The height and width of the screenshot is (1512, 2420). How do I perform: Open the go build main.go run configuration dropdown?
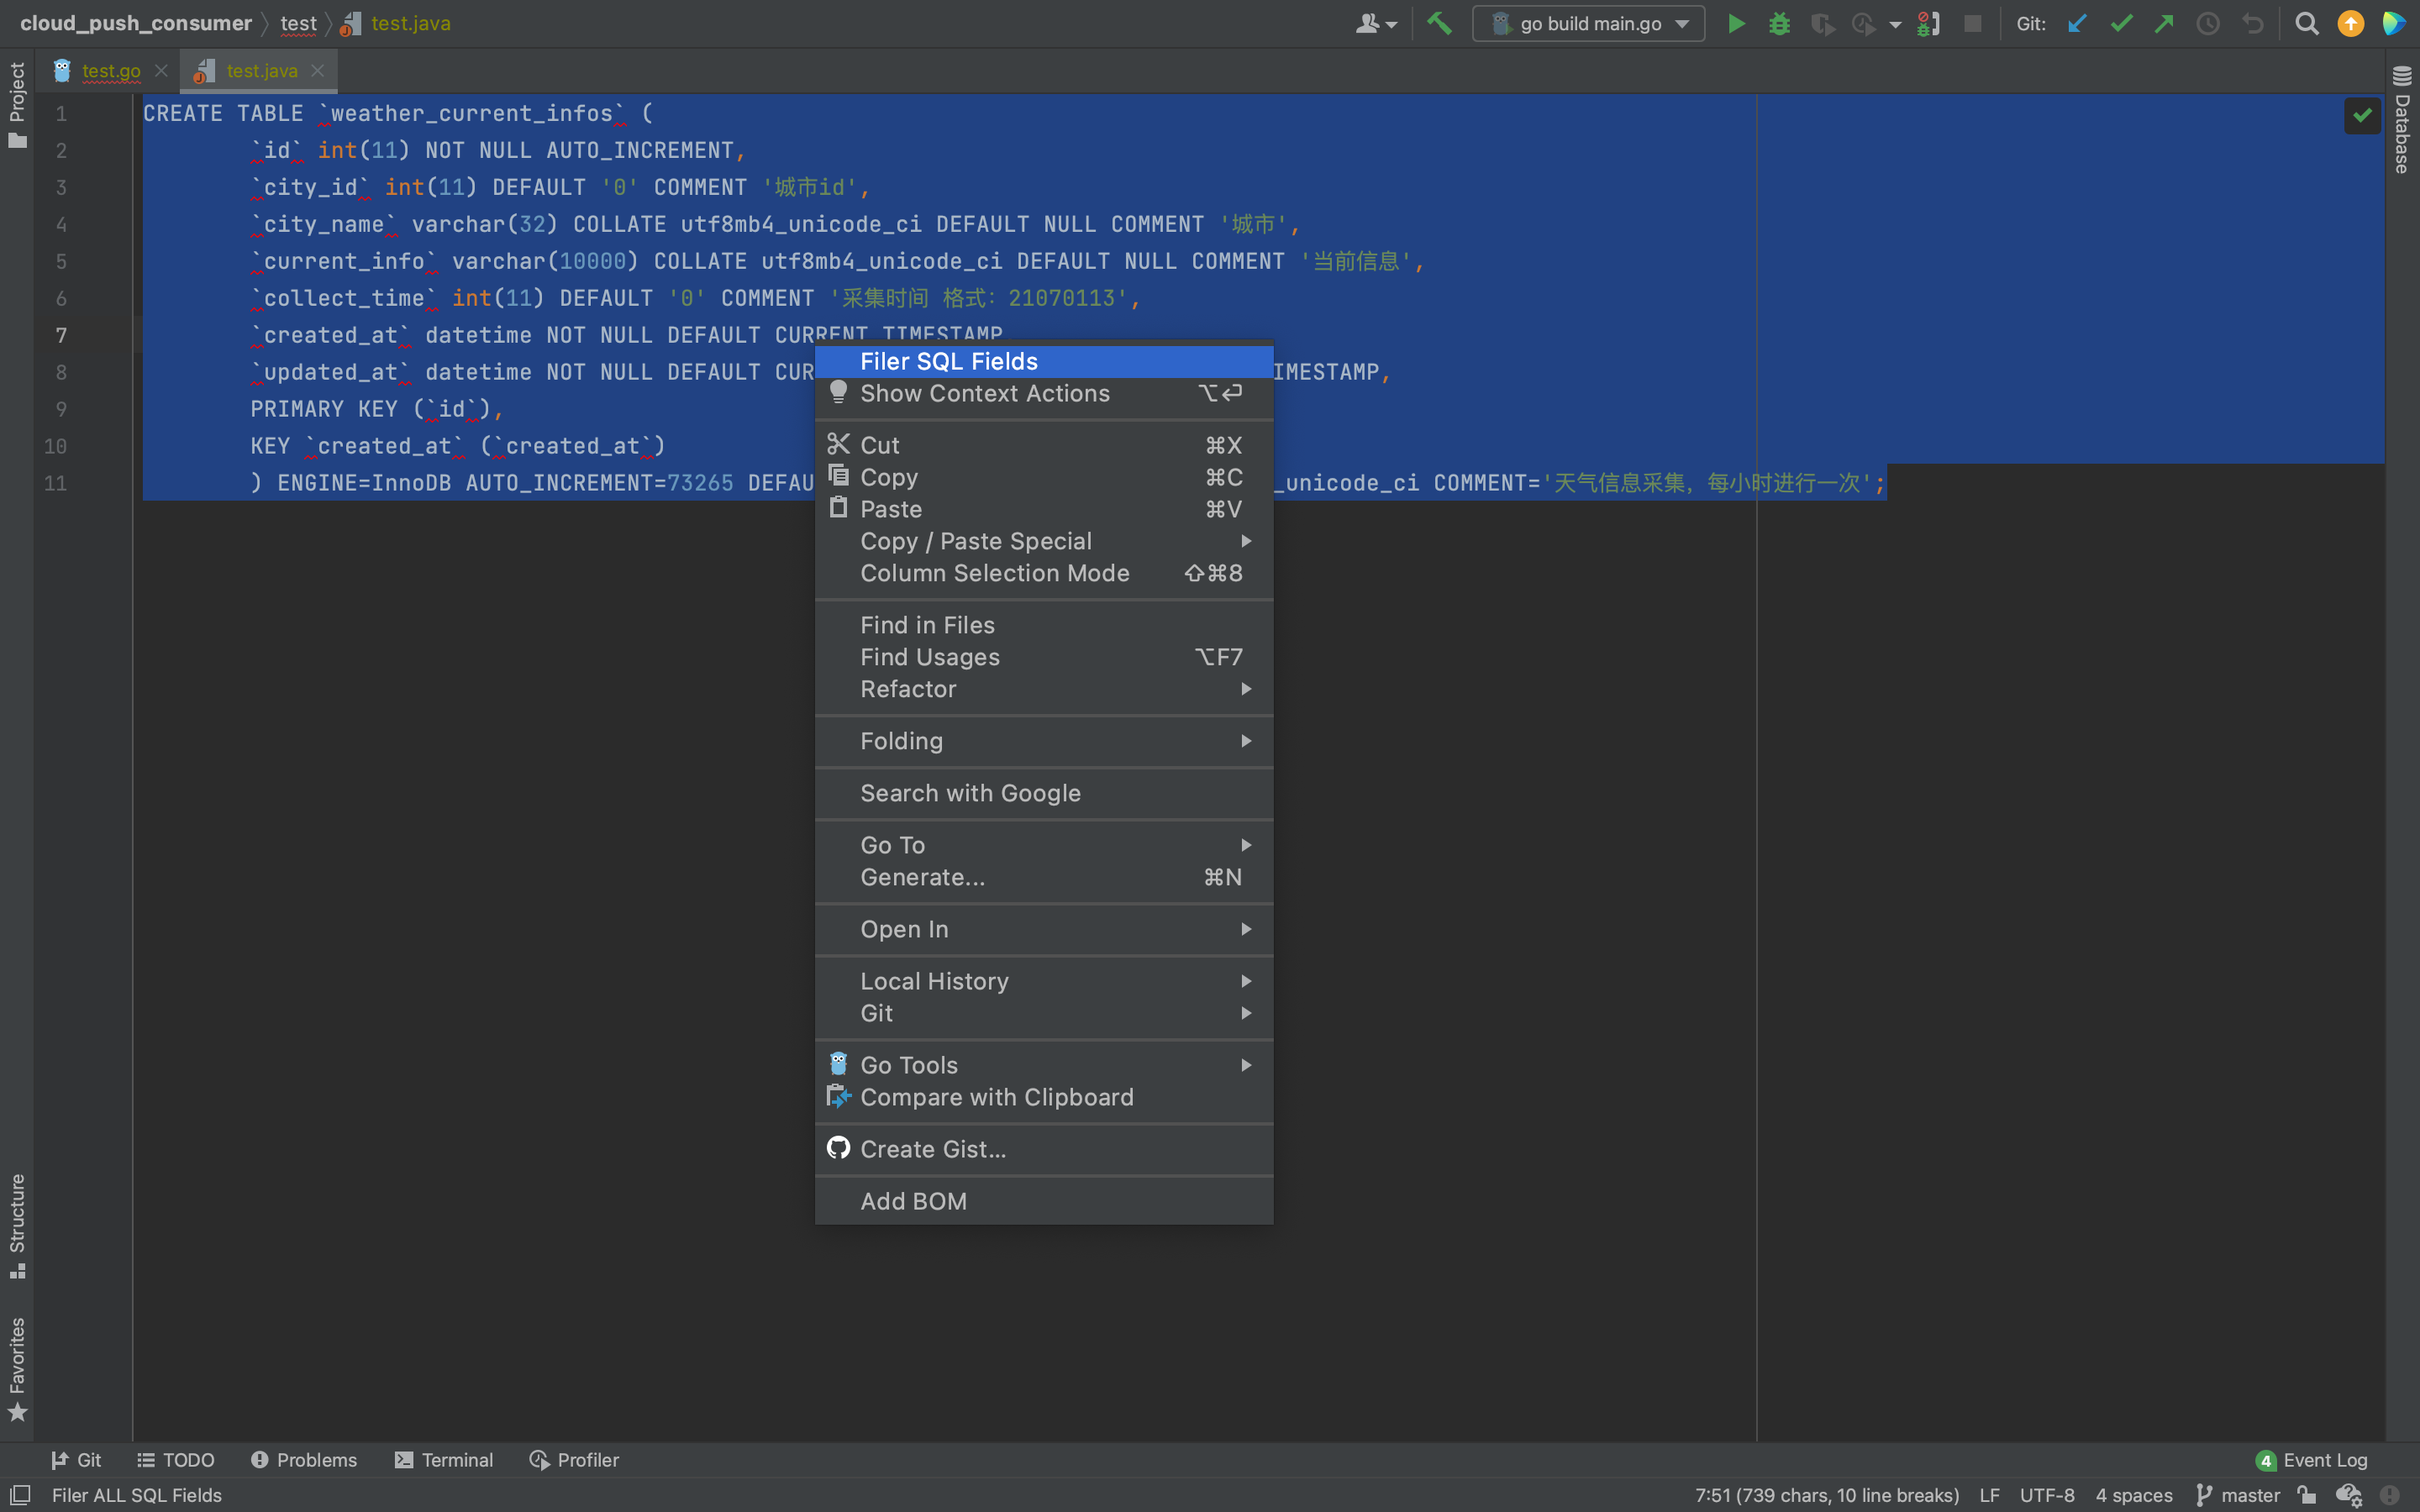(1588, 24)
